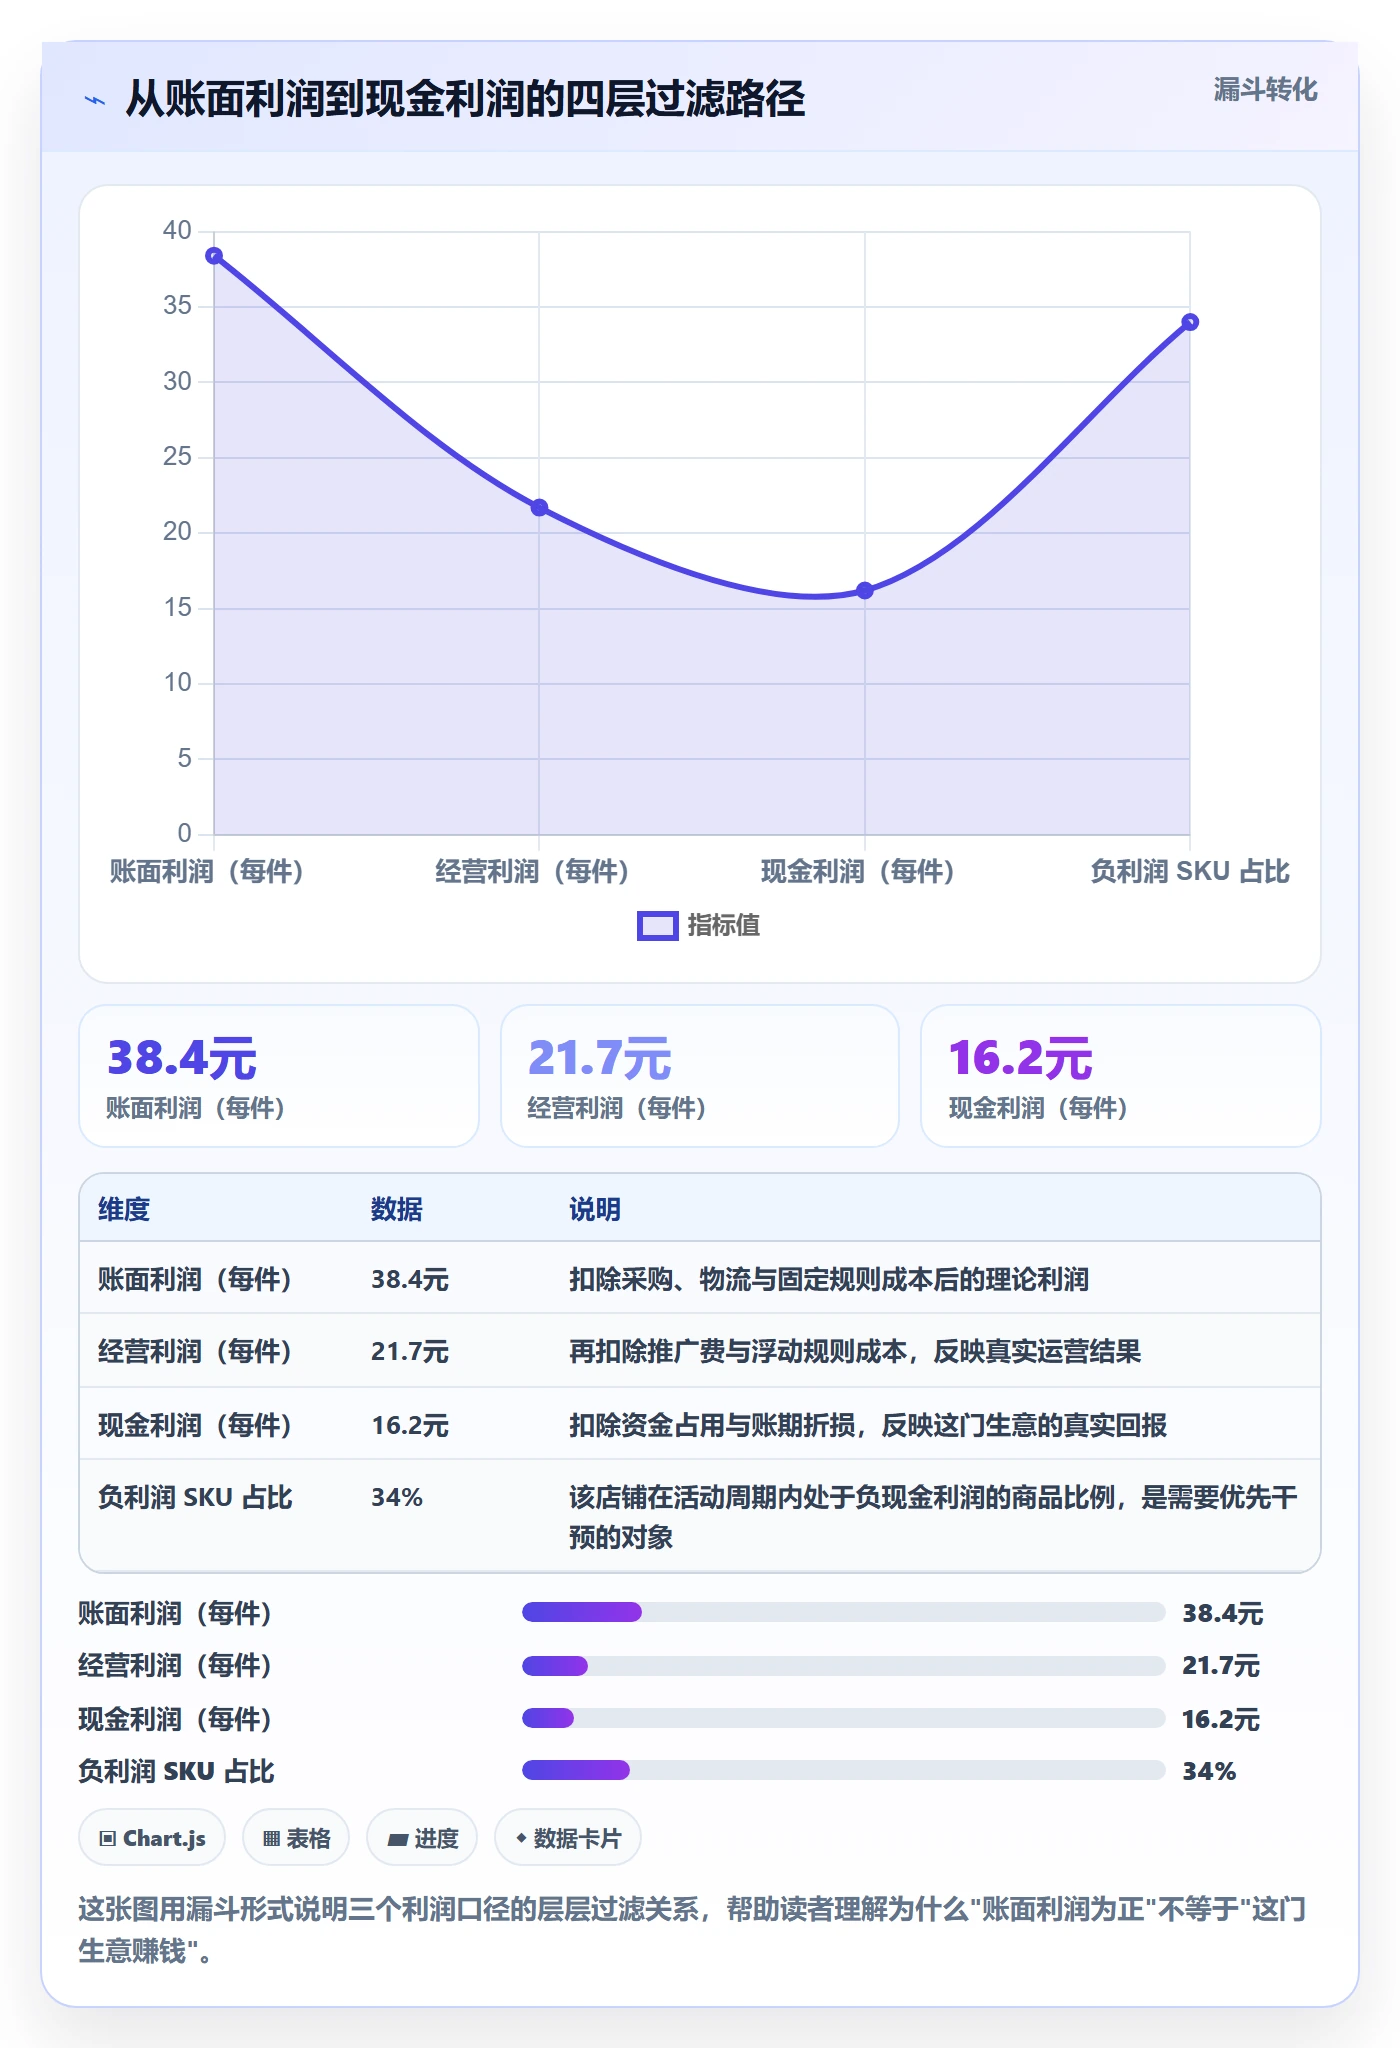Click the 账面利润（每件） progress bar
The height and width of the screenshot is (2048, 1400).
click(844, 1612)
